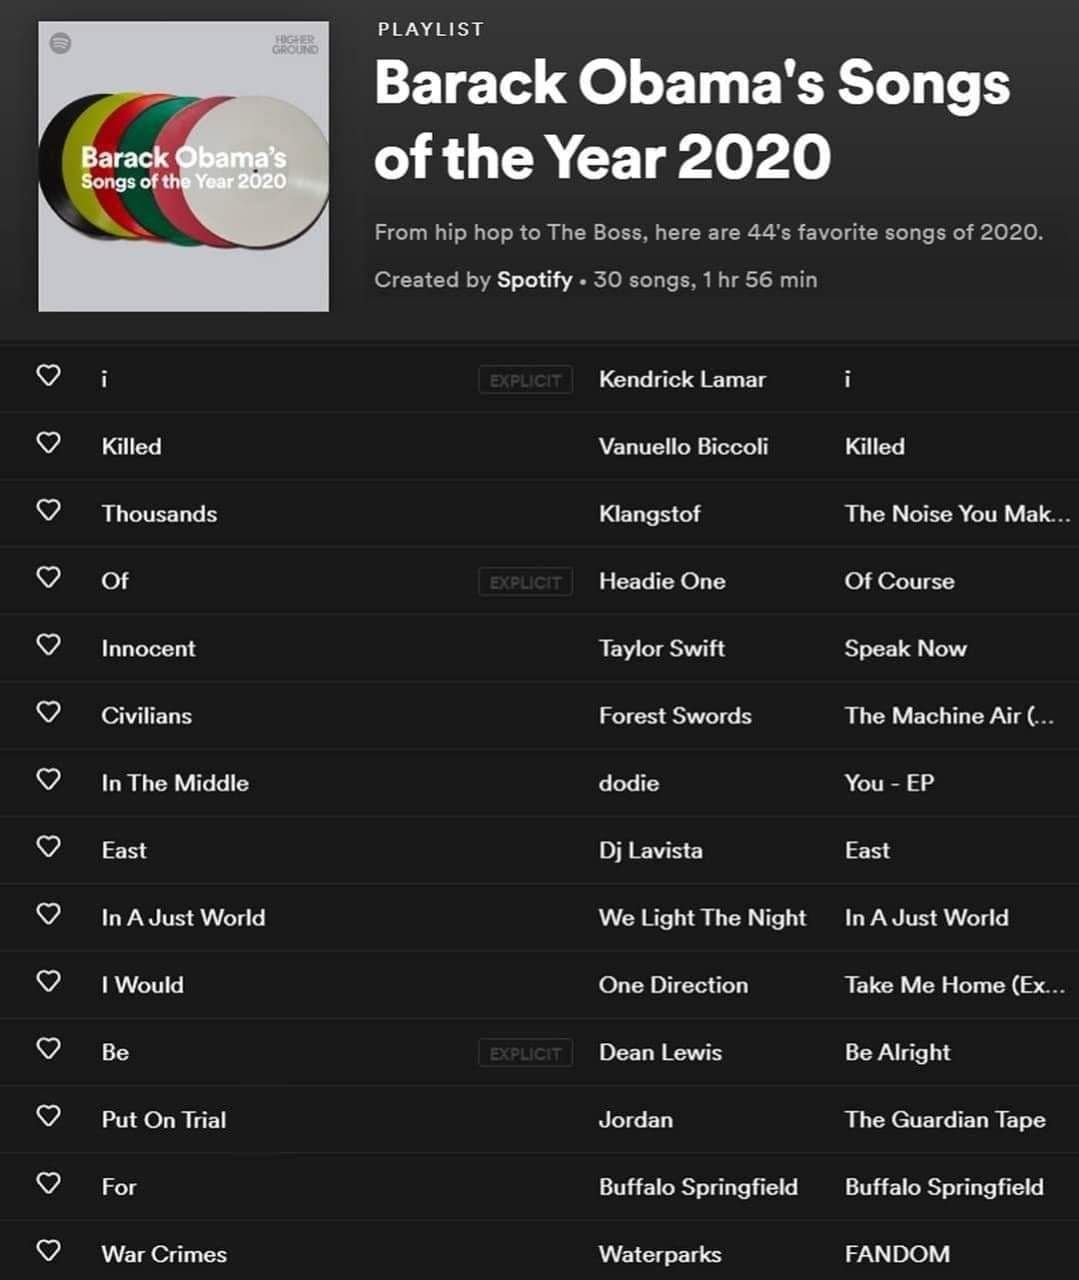Like the 'War Crimes' track by Waterparks
The image size is (1079, 1280).
[x=48, y=1250]
